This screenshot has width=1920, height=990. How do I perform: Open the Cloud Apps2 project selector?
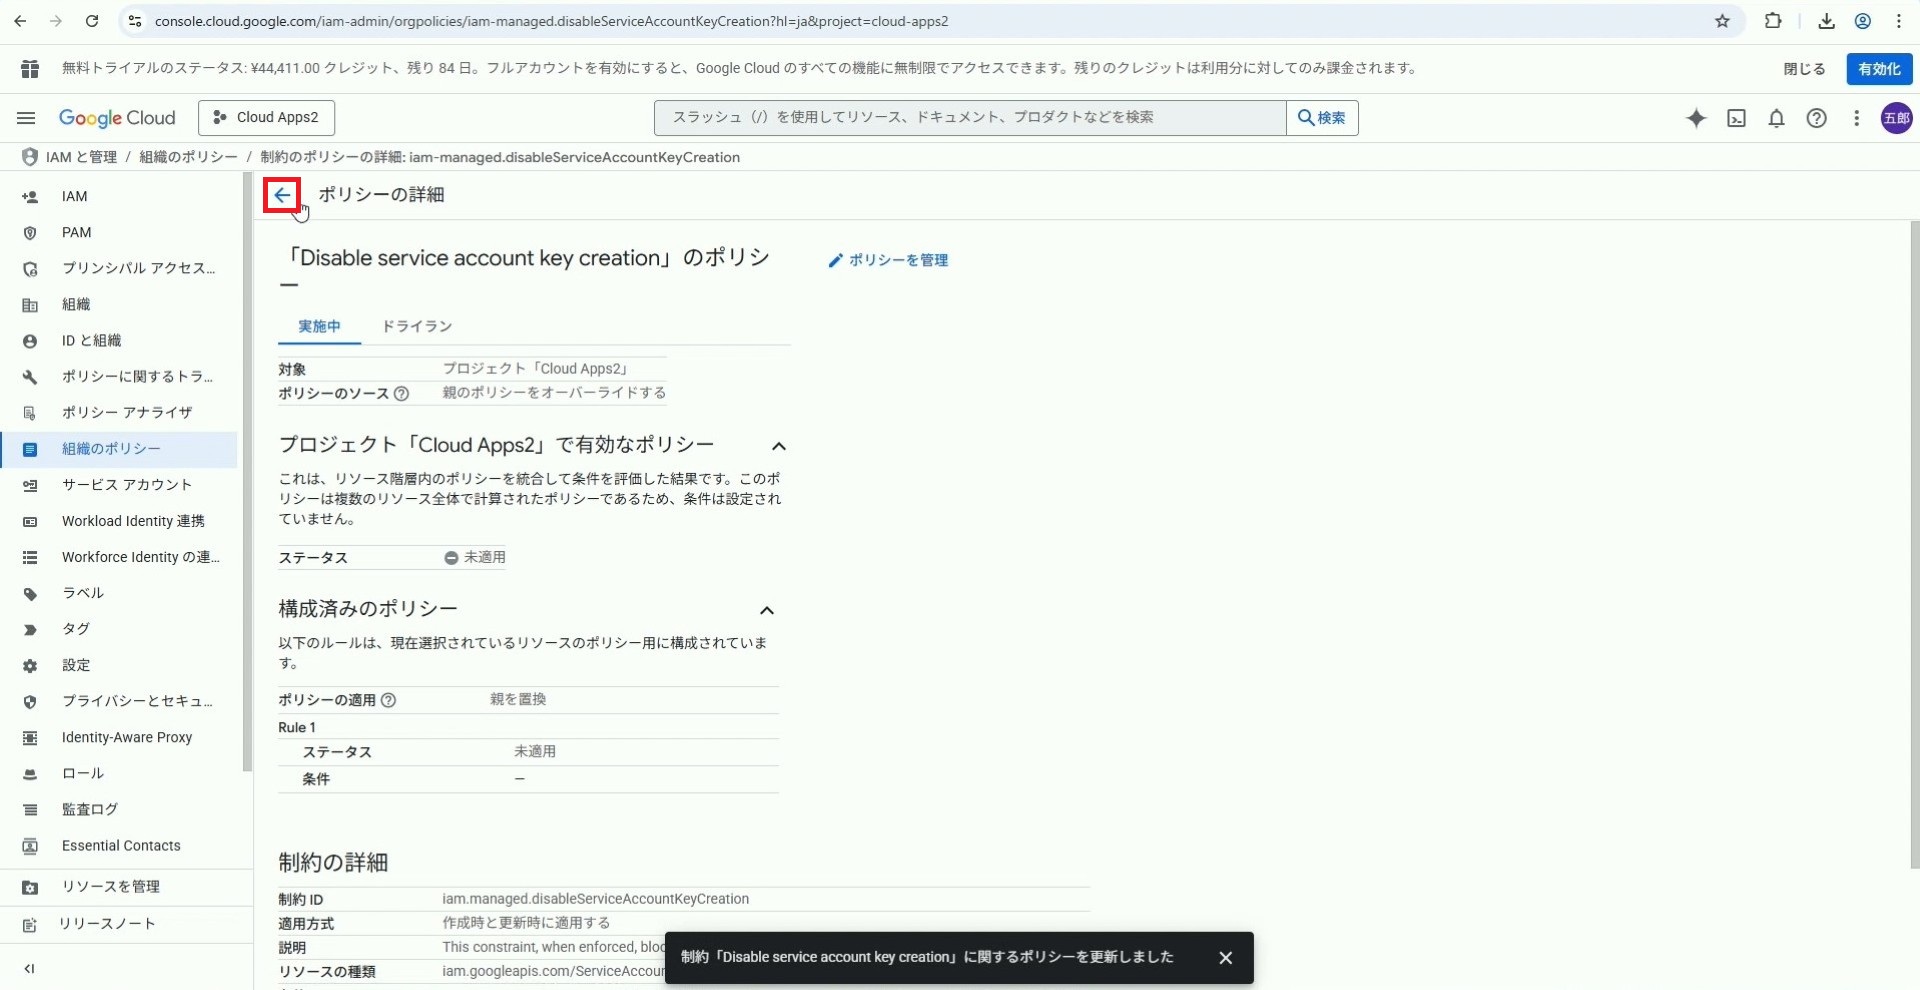pos(266,118)
